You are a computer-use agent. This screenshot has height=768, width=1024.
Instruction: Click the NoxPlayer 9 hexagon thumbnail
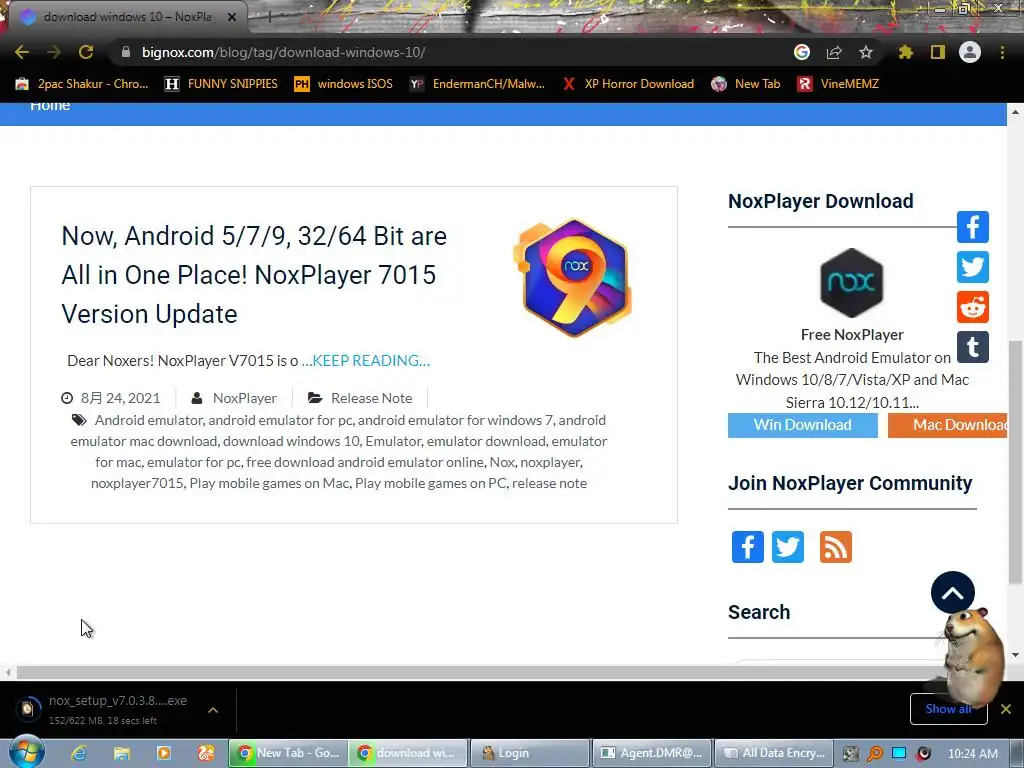pyautogui.click(x=573, y=278)
